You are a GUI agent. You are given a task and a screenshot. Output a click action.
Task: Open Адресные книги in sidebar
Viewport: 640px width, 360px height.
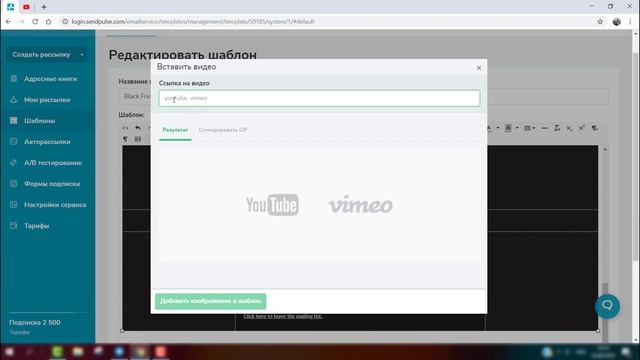coord(50,79)
